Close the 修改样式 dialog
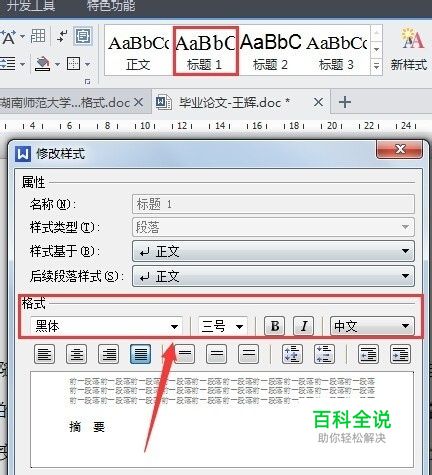Screen dimensions: 432x475 [399, 149]
